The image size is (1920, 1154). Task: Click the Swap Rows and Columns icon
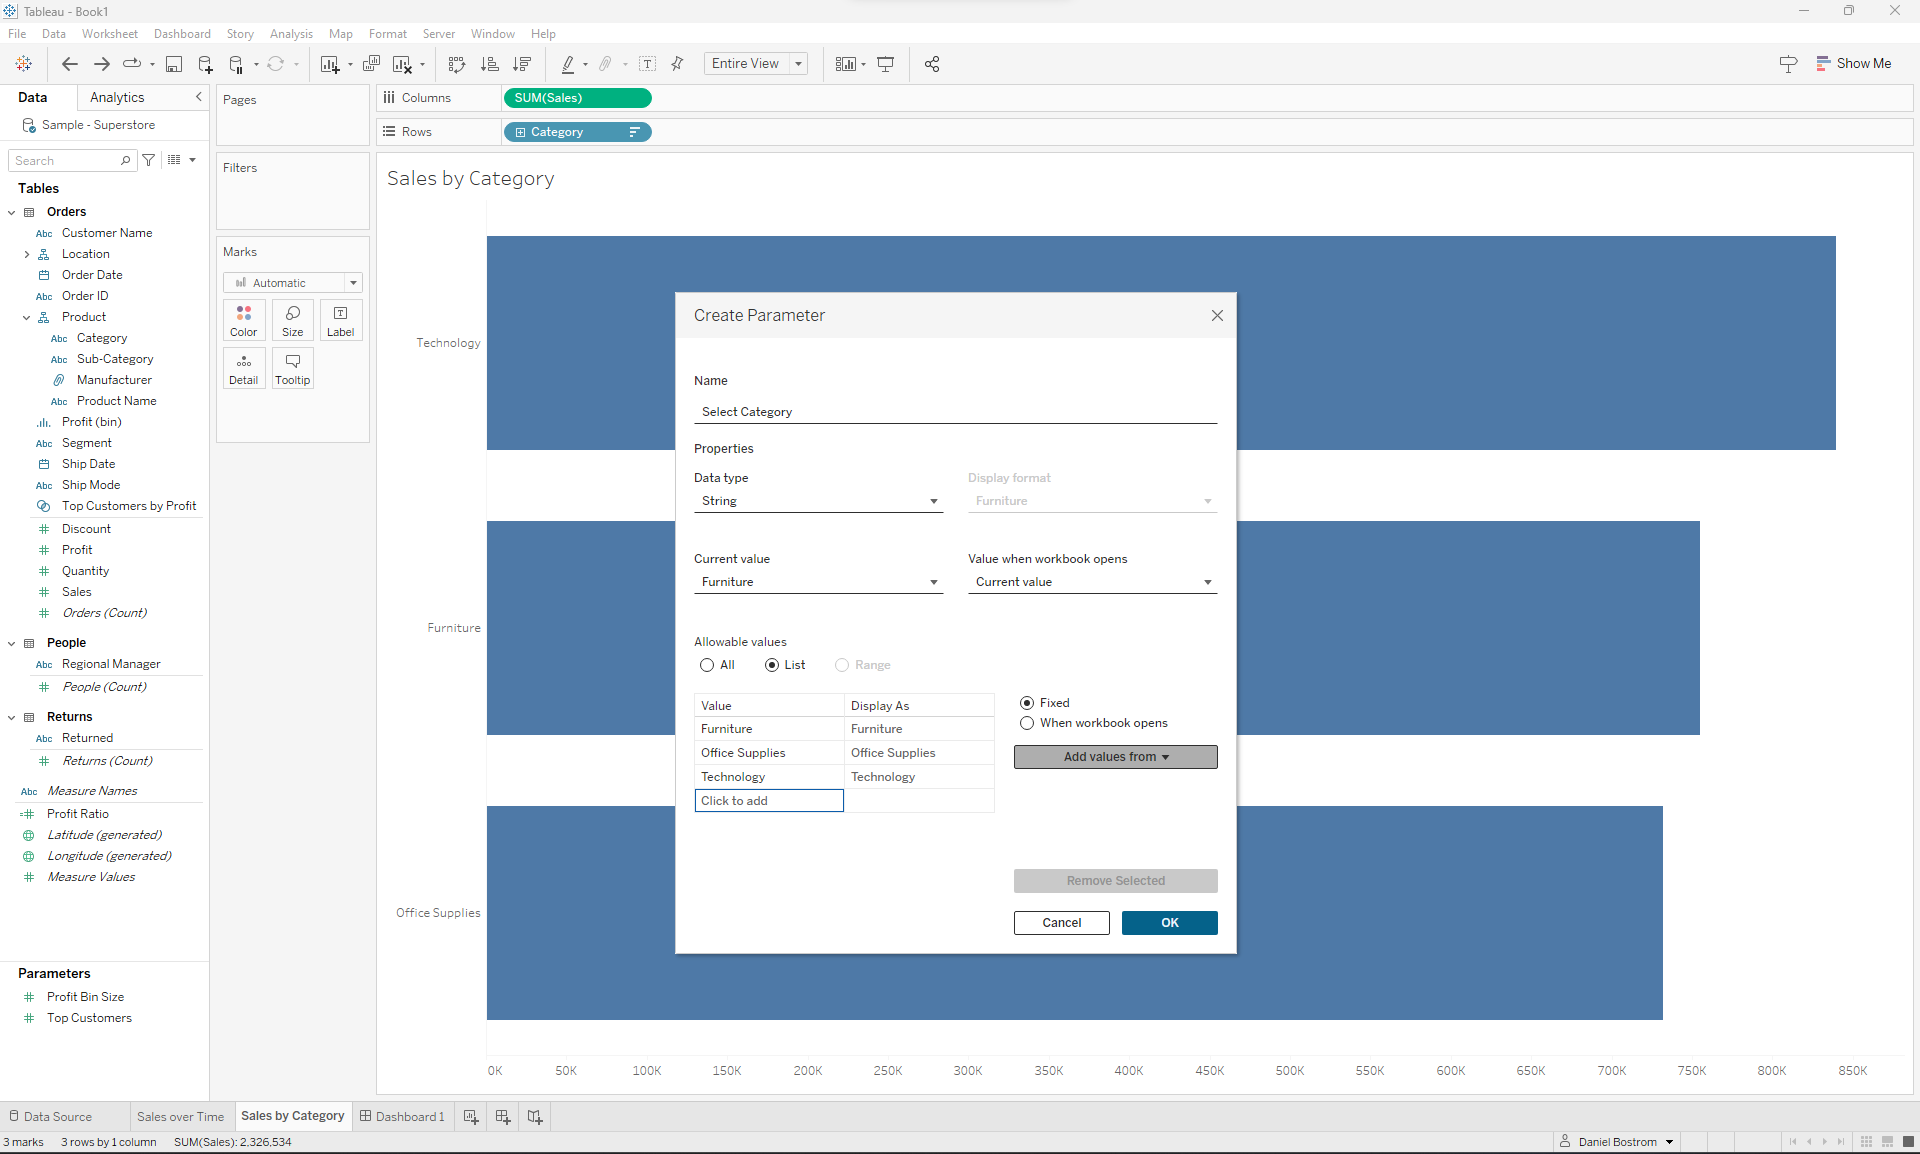point(457,64)
